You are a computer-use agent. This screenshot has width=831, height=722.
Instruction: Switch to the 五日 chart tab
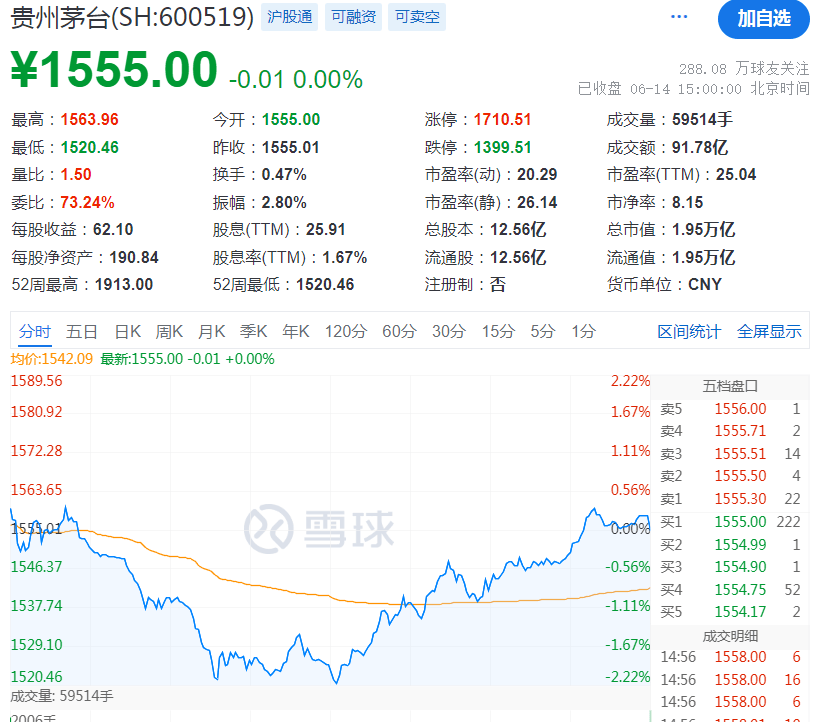point(82,331)
